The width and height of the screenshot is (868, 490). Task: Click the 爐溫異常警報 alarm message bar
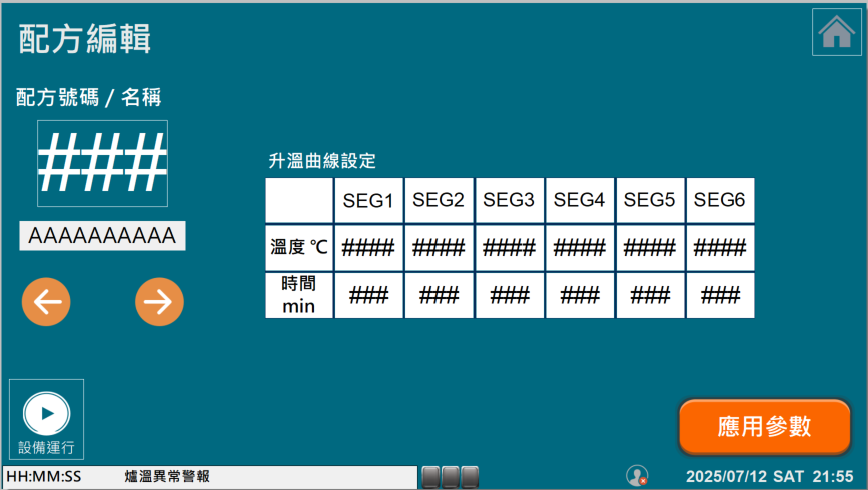click(210, 476)
